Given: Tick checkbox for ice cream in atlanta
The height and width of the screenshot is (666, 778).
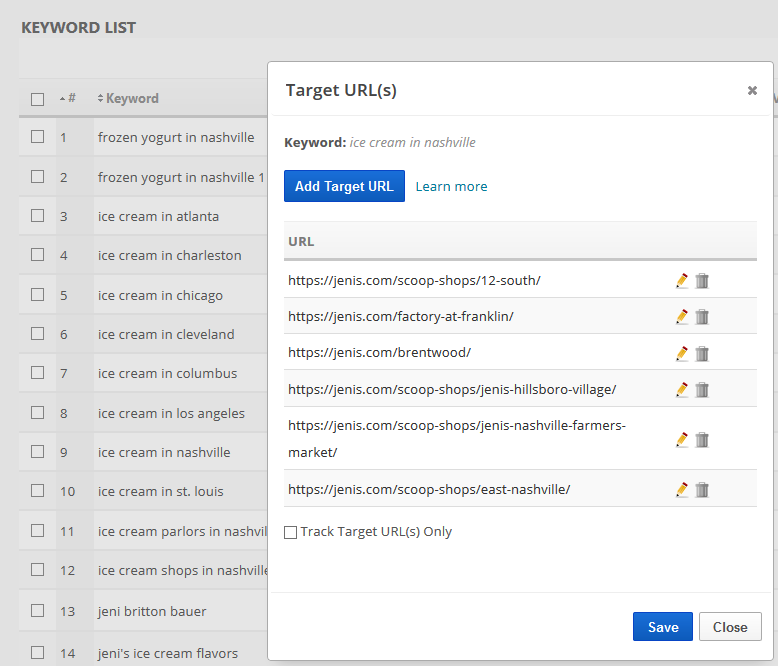Looking at the screenshot, I should (37, 216).
